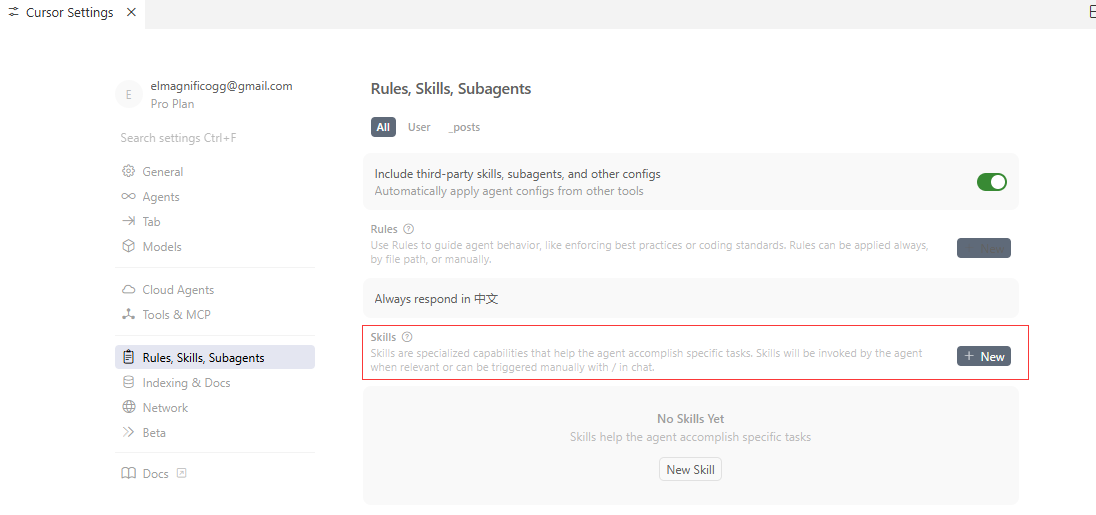
Task: Click the New Skill button
Action: [690, 469]
